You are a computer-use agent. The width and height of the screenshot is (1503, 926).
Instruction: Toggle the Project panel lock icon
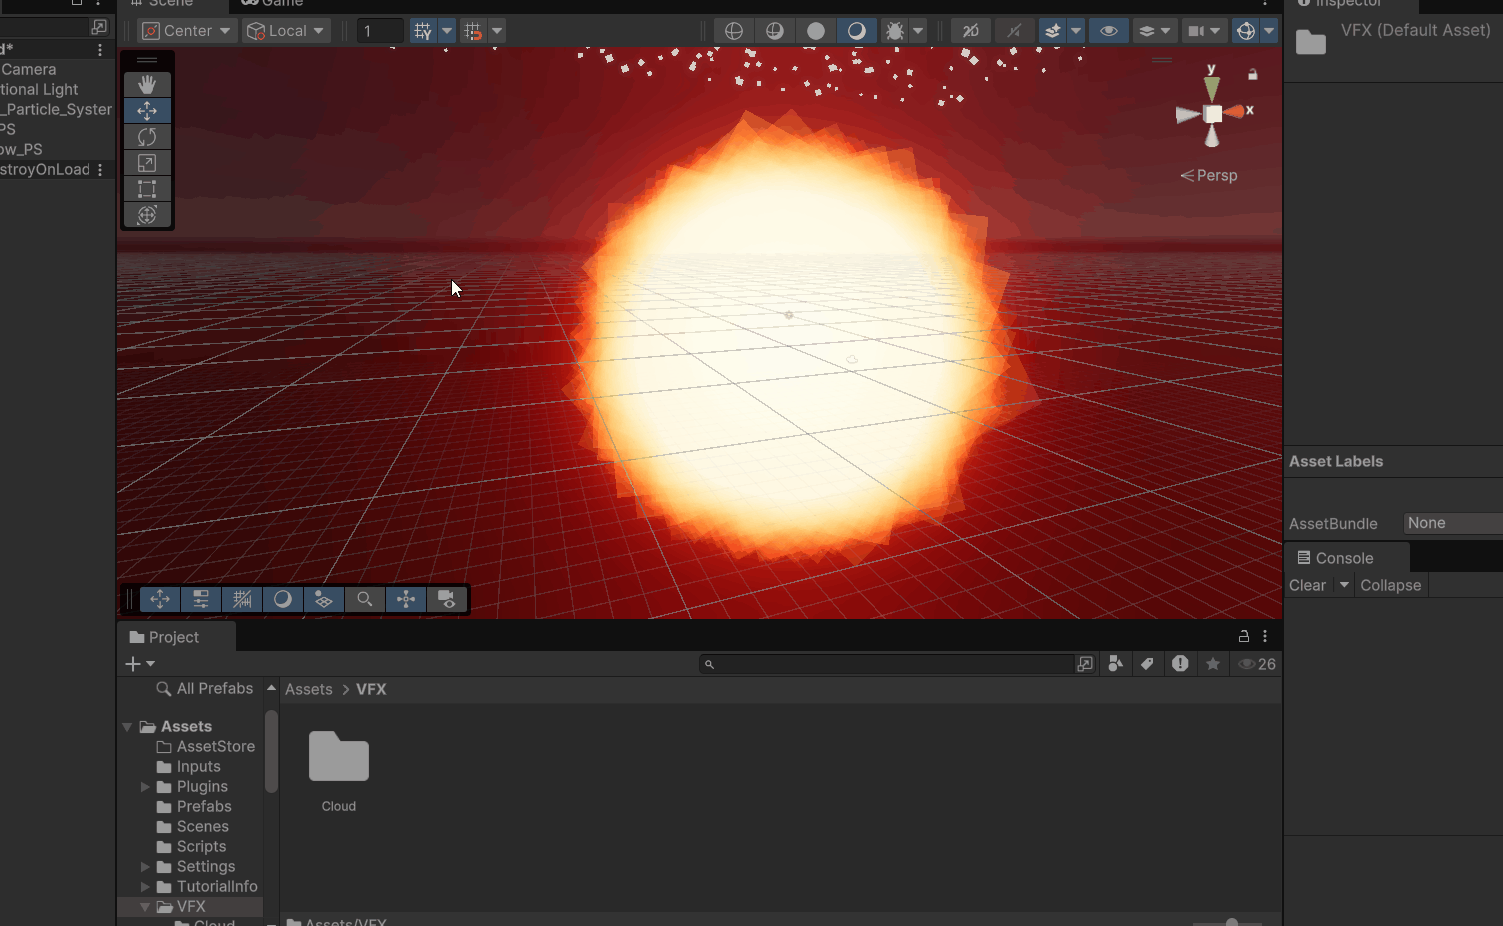tap(1244, 637)
